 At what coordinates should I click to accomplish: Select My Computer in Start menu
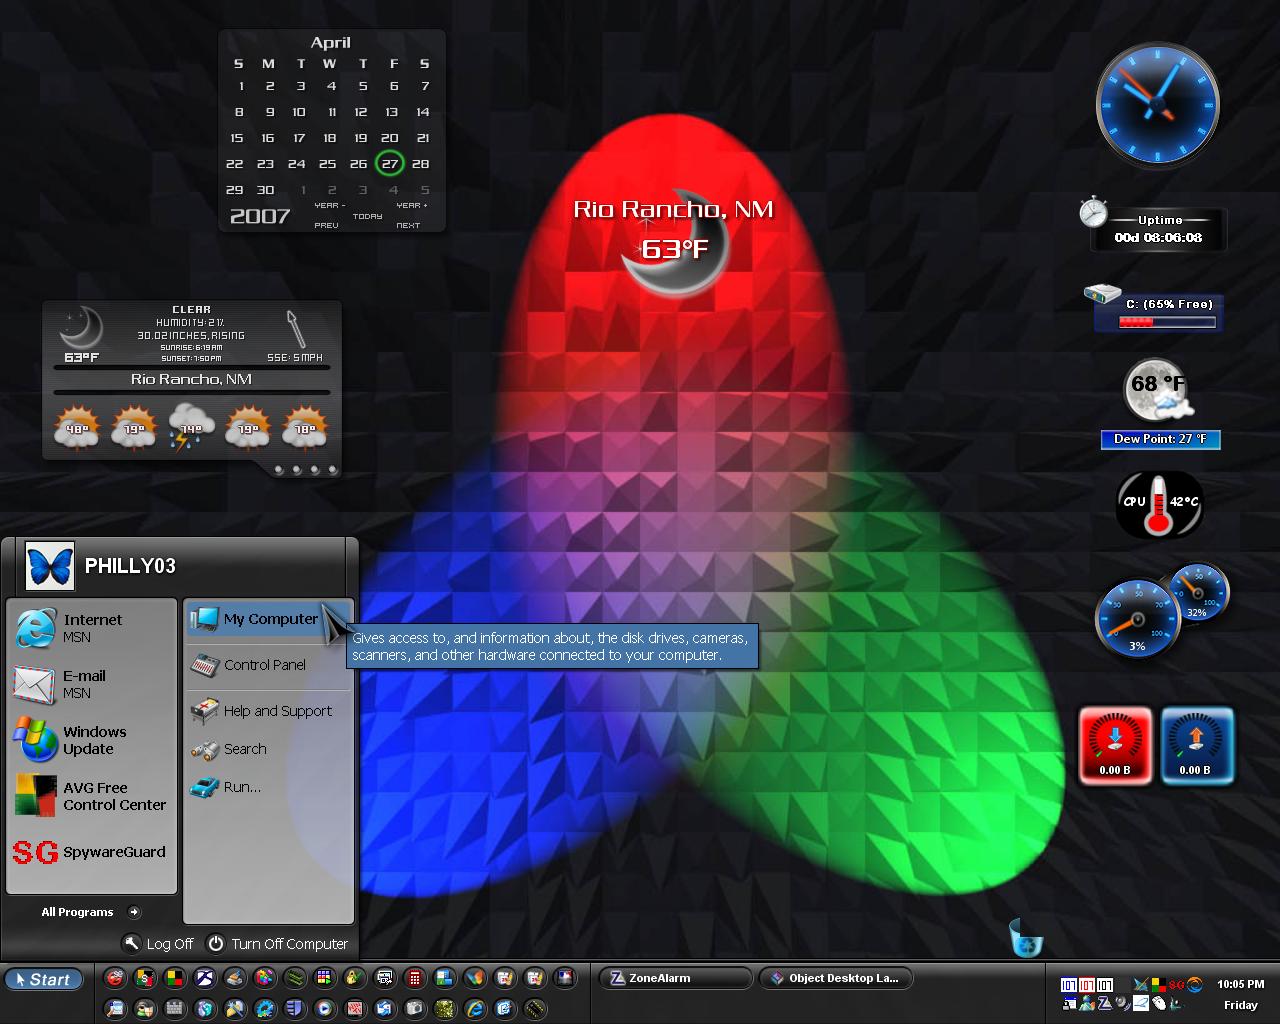click(x=268, y=620)
